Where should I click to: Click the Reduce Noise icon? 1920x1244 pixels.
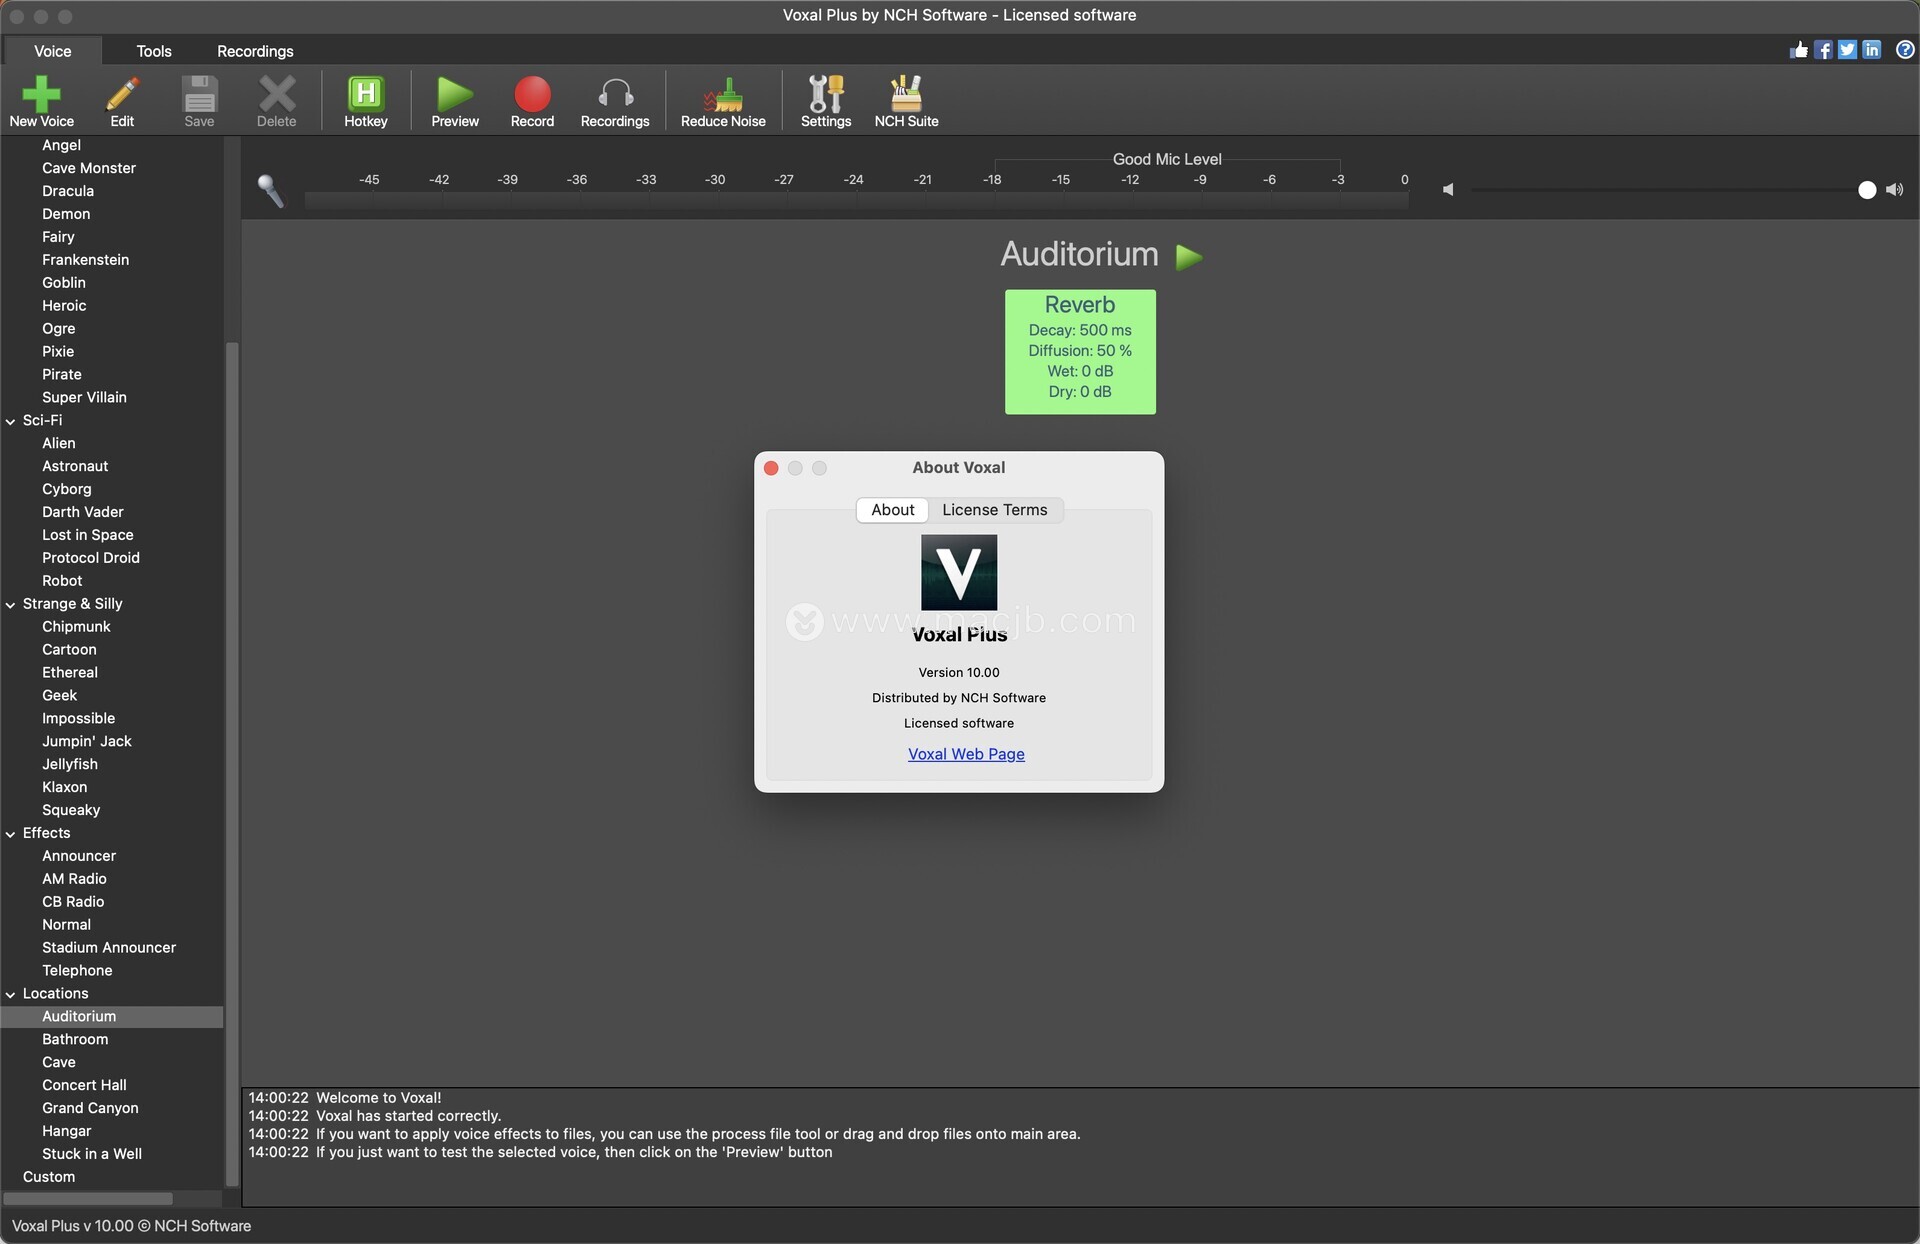point(723,94)
